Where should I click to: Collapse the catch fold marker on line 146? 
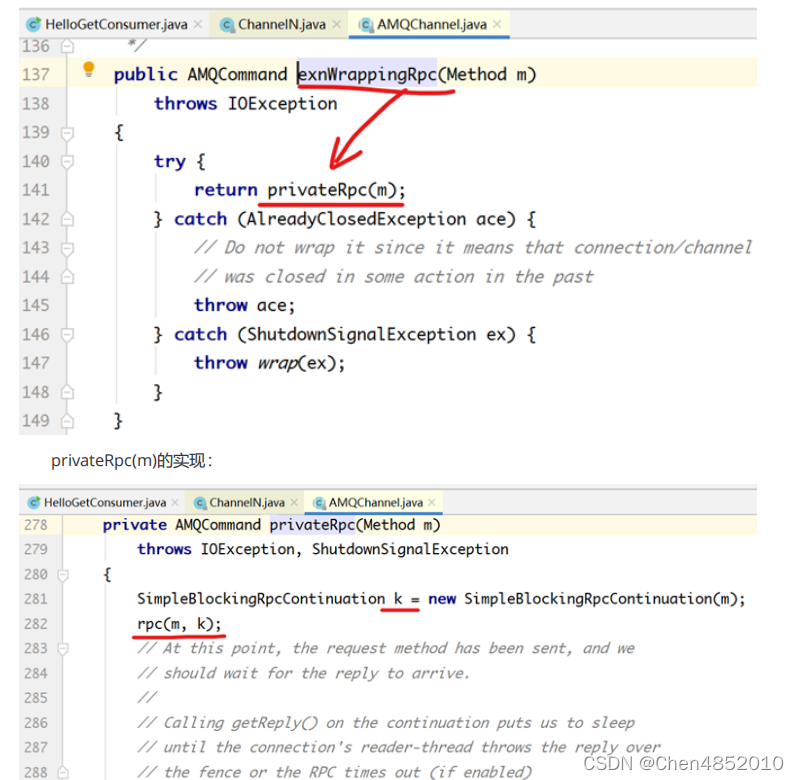[x=67, y=335]
